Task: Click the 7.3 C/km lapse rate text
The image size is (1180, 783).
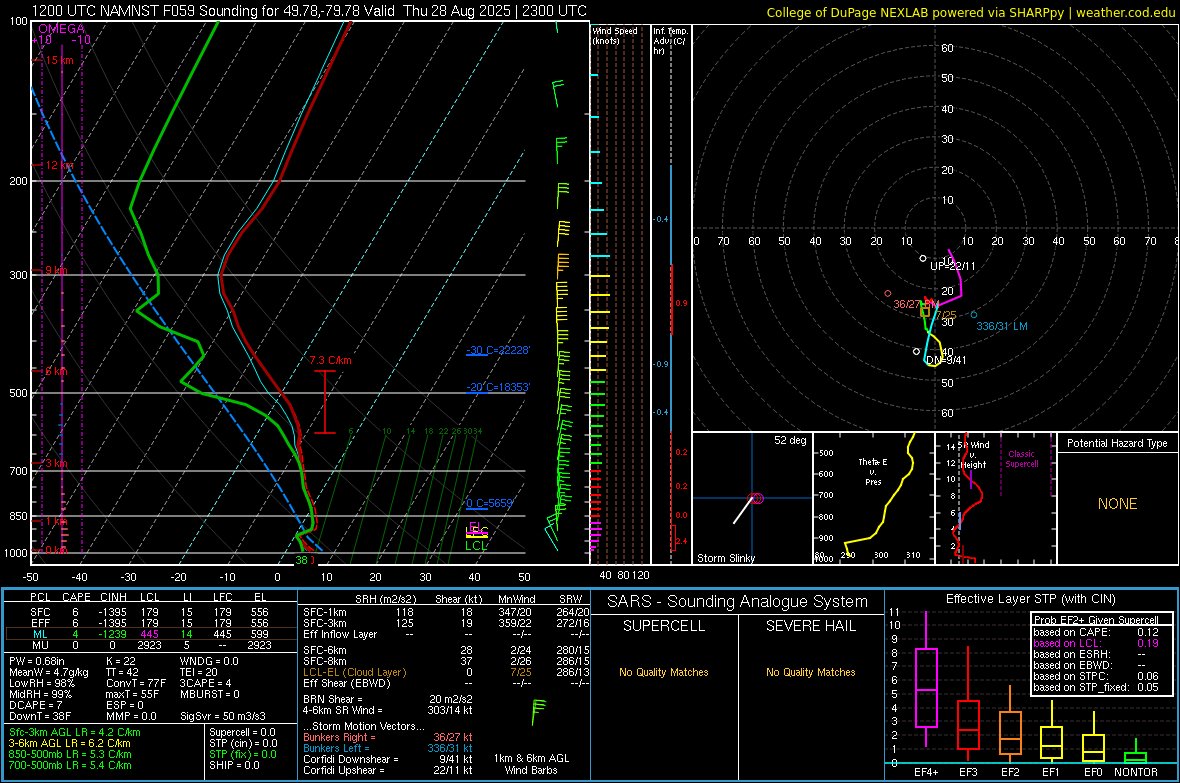Action: pyautogui.click(x=330, y=360)
